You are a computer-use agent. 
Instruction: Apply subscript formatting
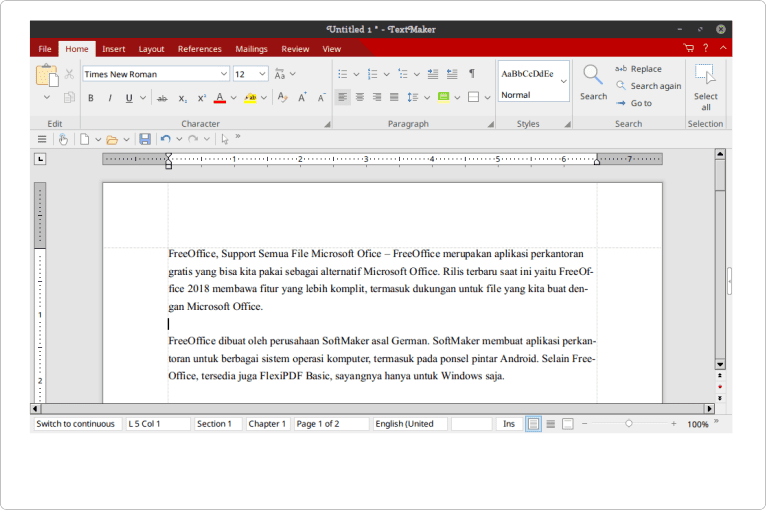coord(182,98)
